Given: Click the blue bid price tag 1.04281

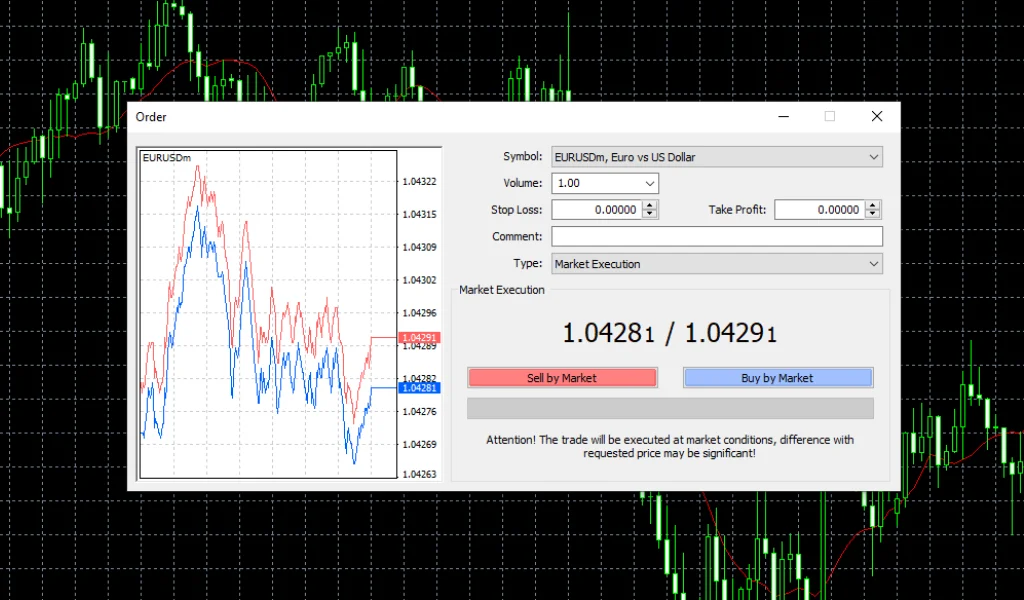Looking at the screenshot, I should tap(421, 387).
